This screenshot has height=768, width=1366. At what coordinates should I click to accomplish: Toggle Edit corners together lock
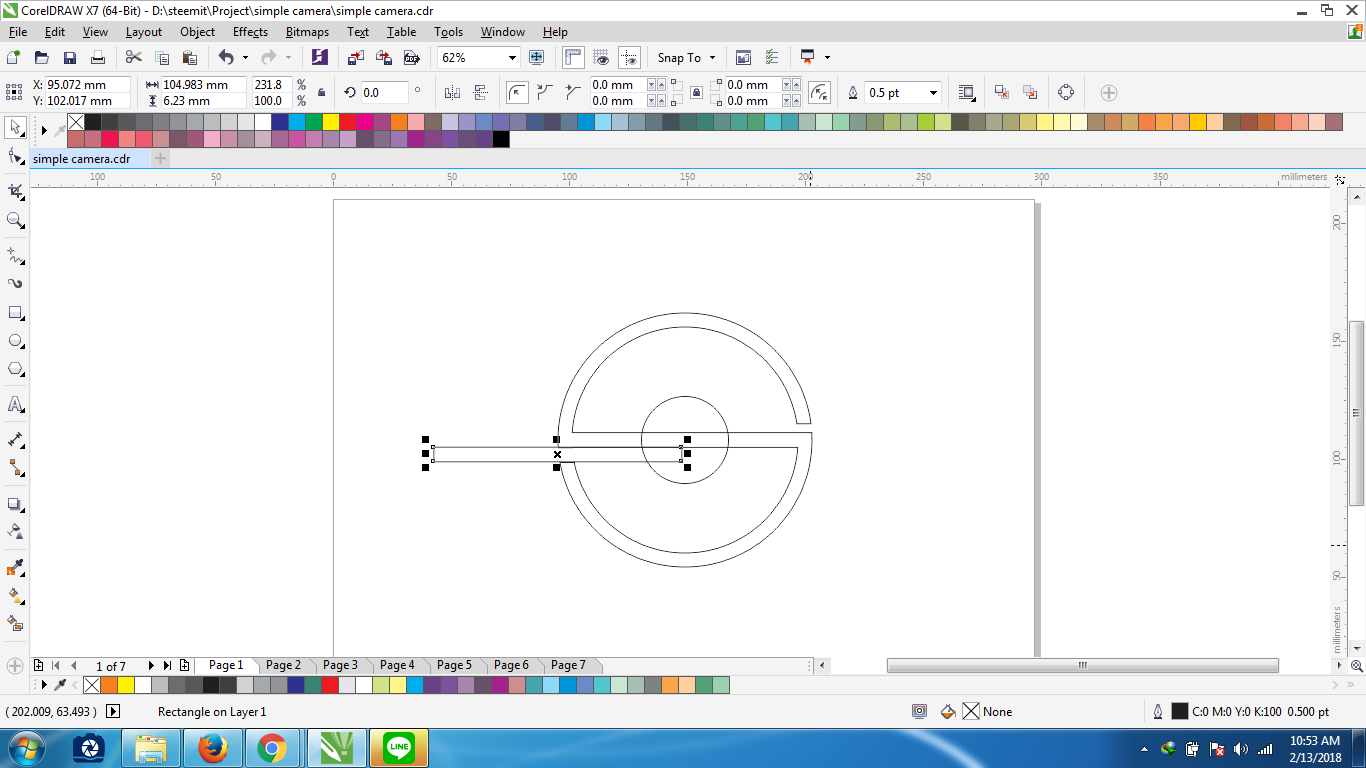click(697, 93)
